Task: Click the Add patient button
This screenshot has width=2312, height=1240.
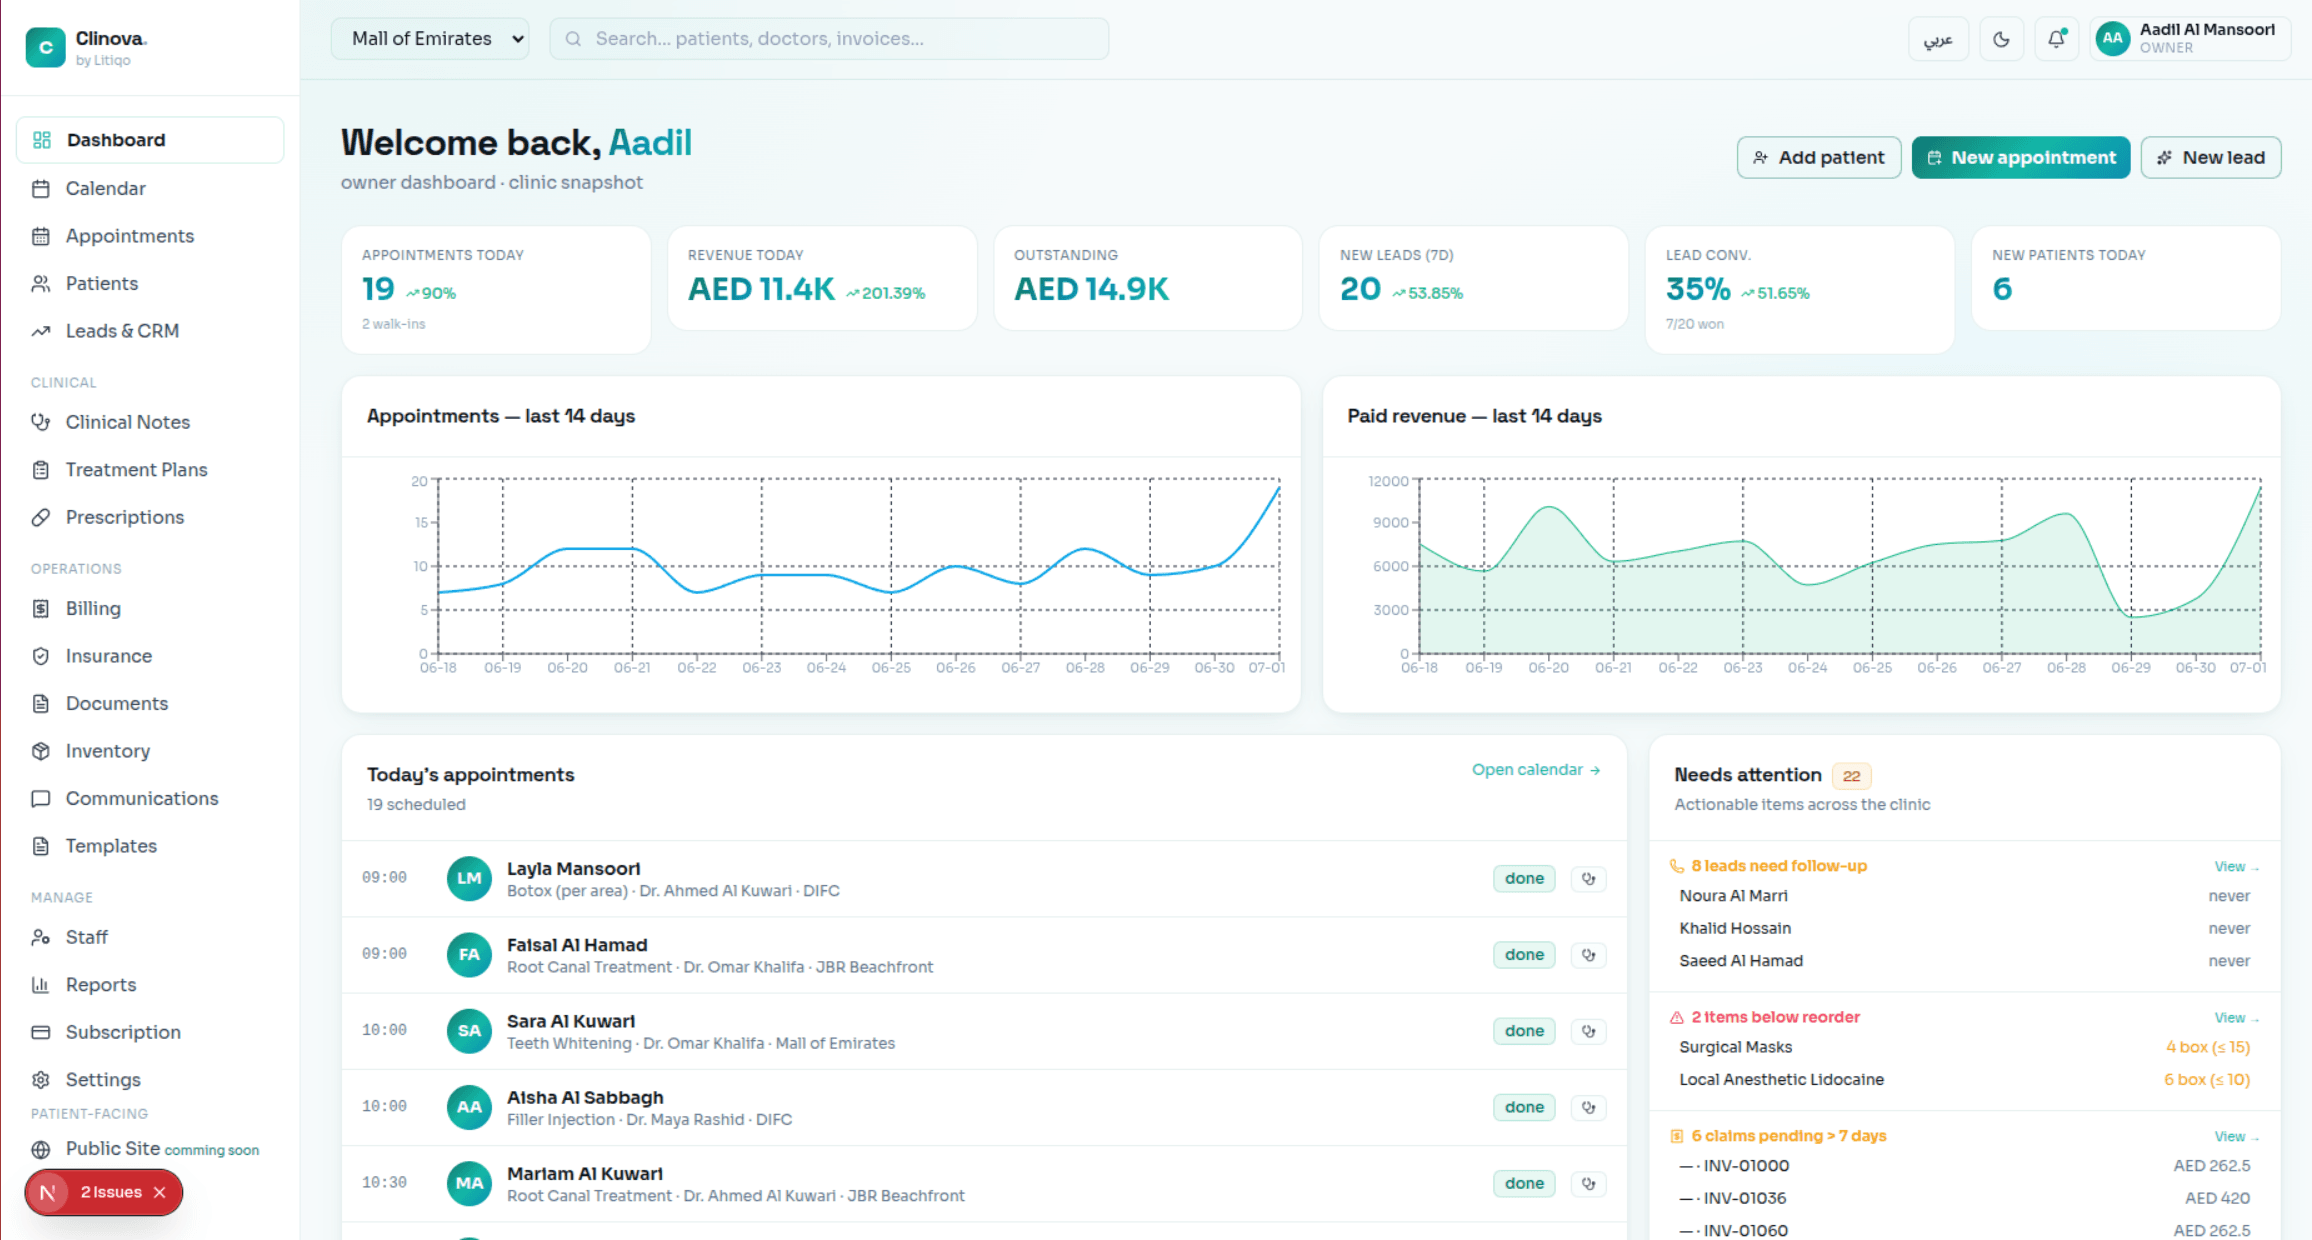Action: click(x=1819, y=157)
